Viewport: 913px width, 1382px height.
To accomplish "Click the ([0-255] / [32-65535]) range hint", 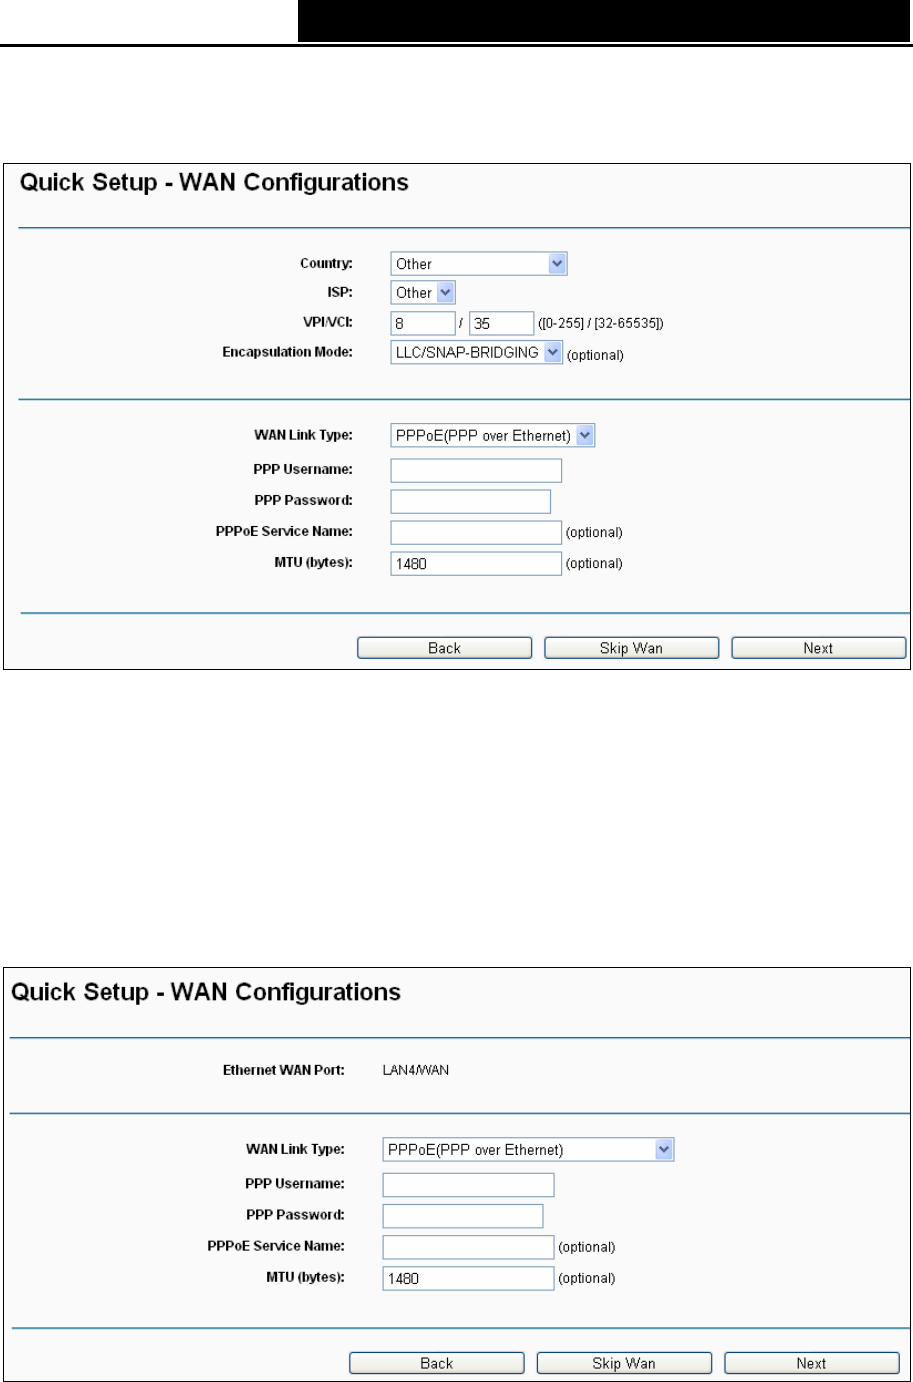I will coord(600,324).
